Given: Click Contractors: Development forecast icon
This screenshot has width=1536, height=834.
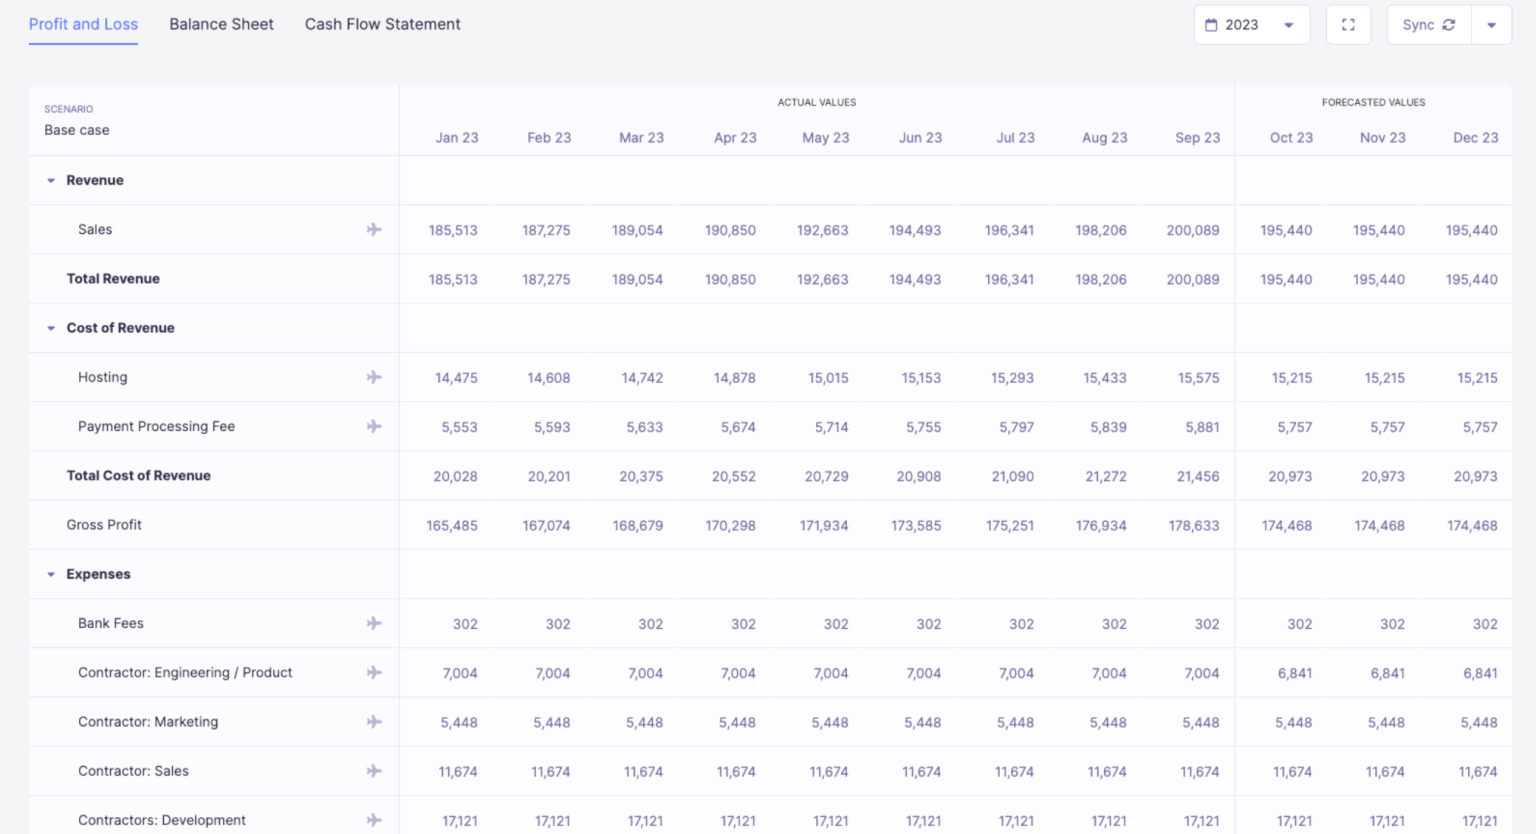Looking at the screenshot, I should click(374, 820).
